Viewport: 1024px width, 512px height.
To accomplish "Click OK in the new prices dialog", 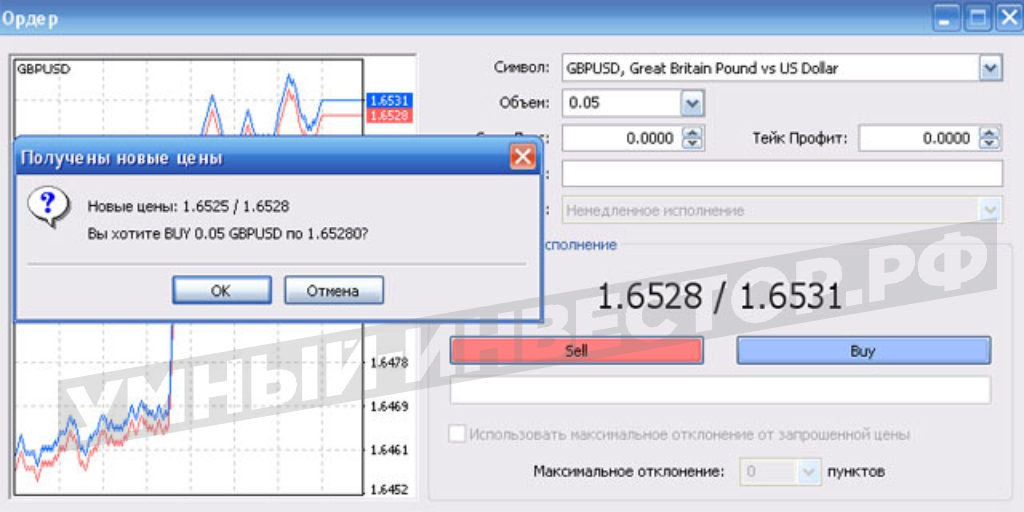I will [x=221, y=290].
